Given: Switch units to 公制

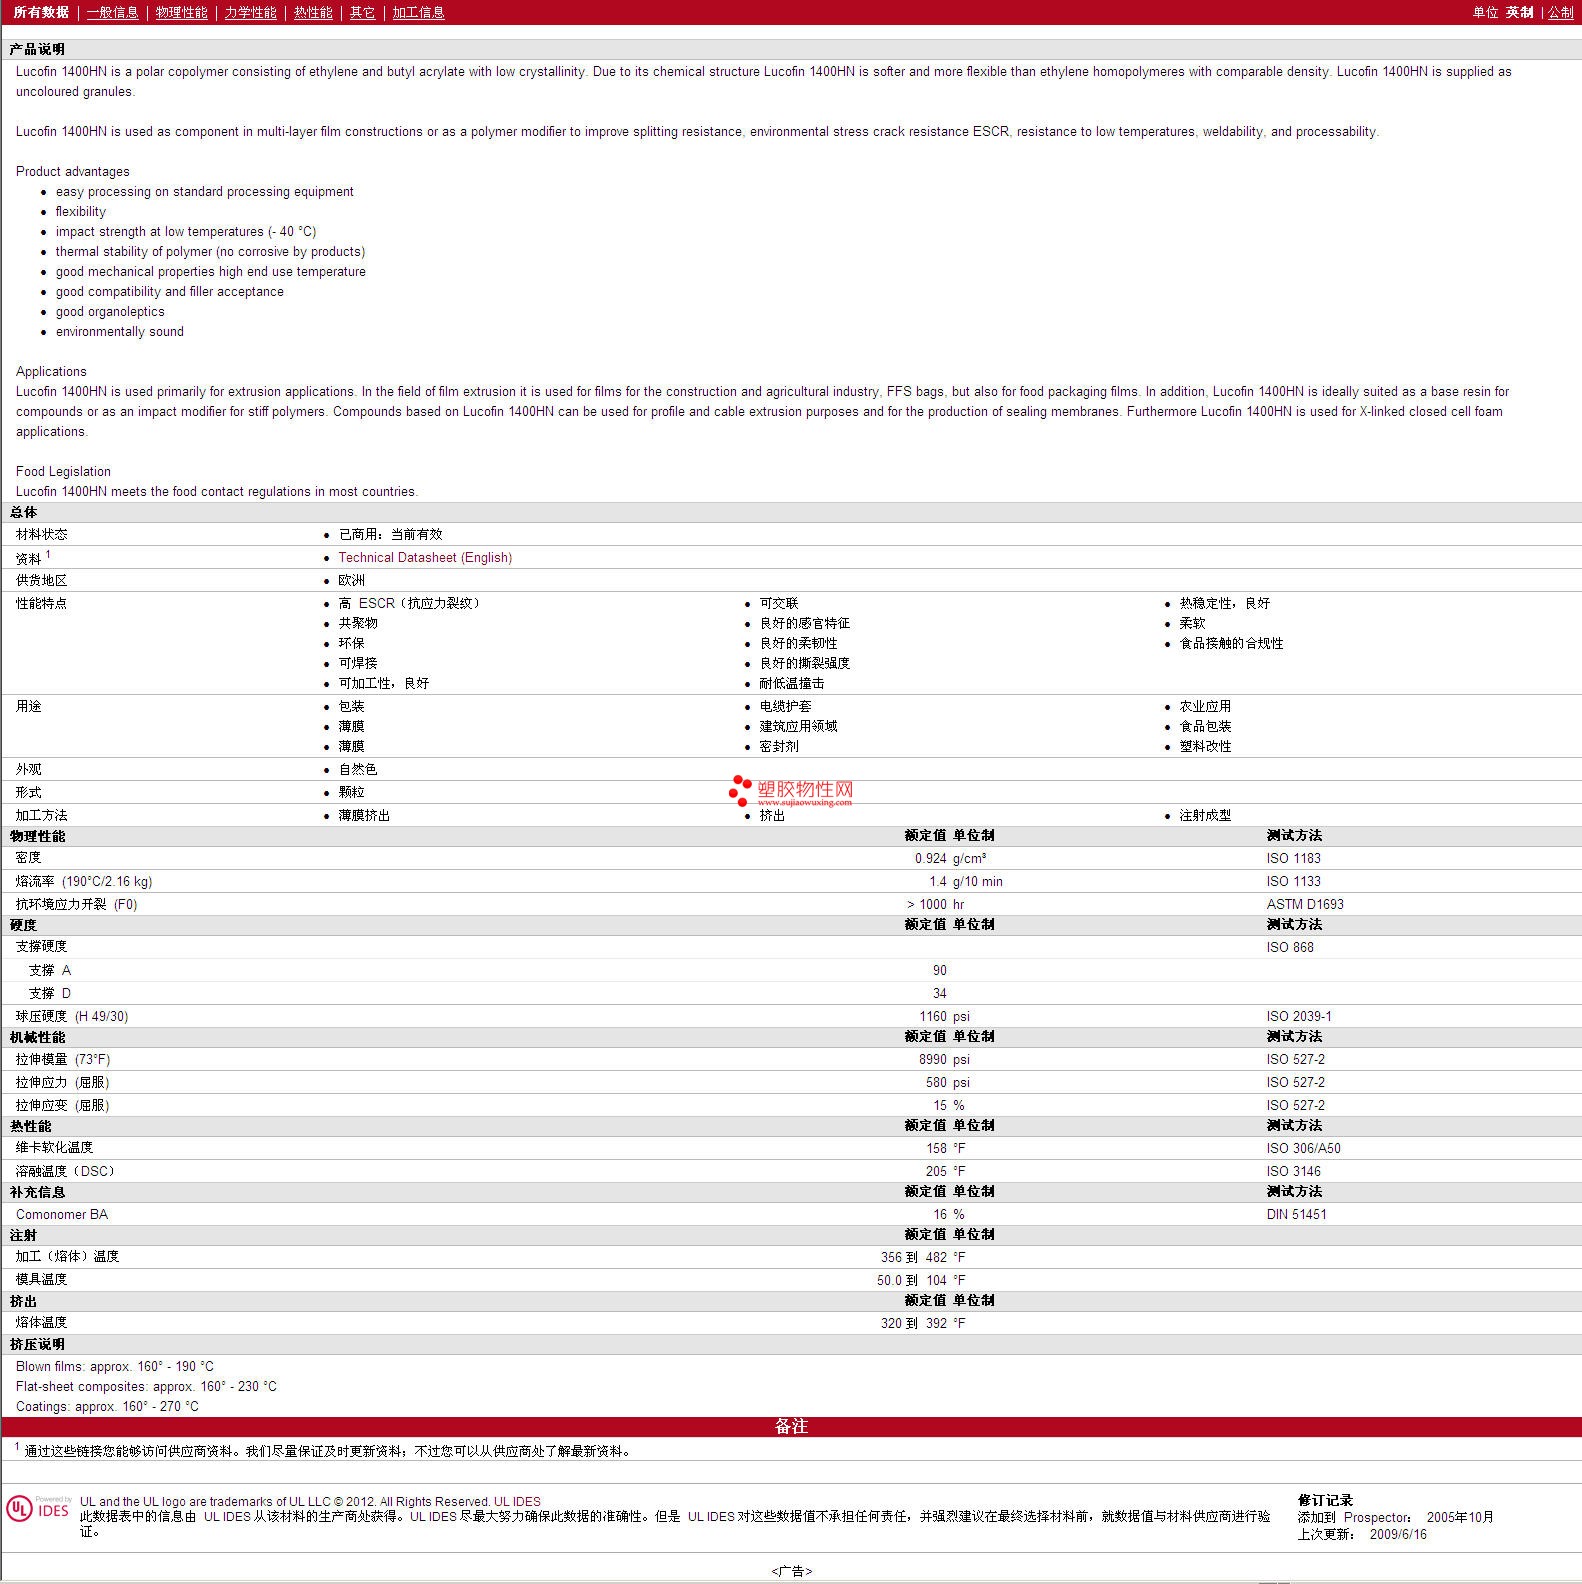Looking at the screenshot, I should click(x=1560, y=12).
